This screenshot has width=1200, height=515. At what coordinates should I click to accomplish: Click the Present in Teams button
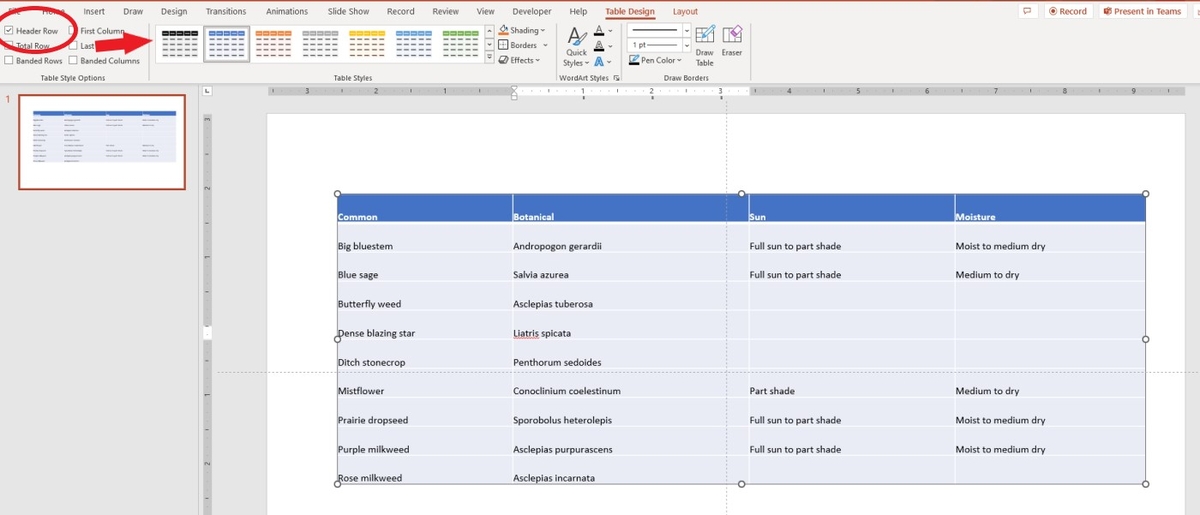[1140, 11]
